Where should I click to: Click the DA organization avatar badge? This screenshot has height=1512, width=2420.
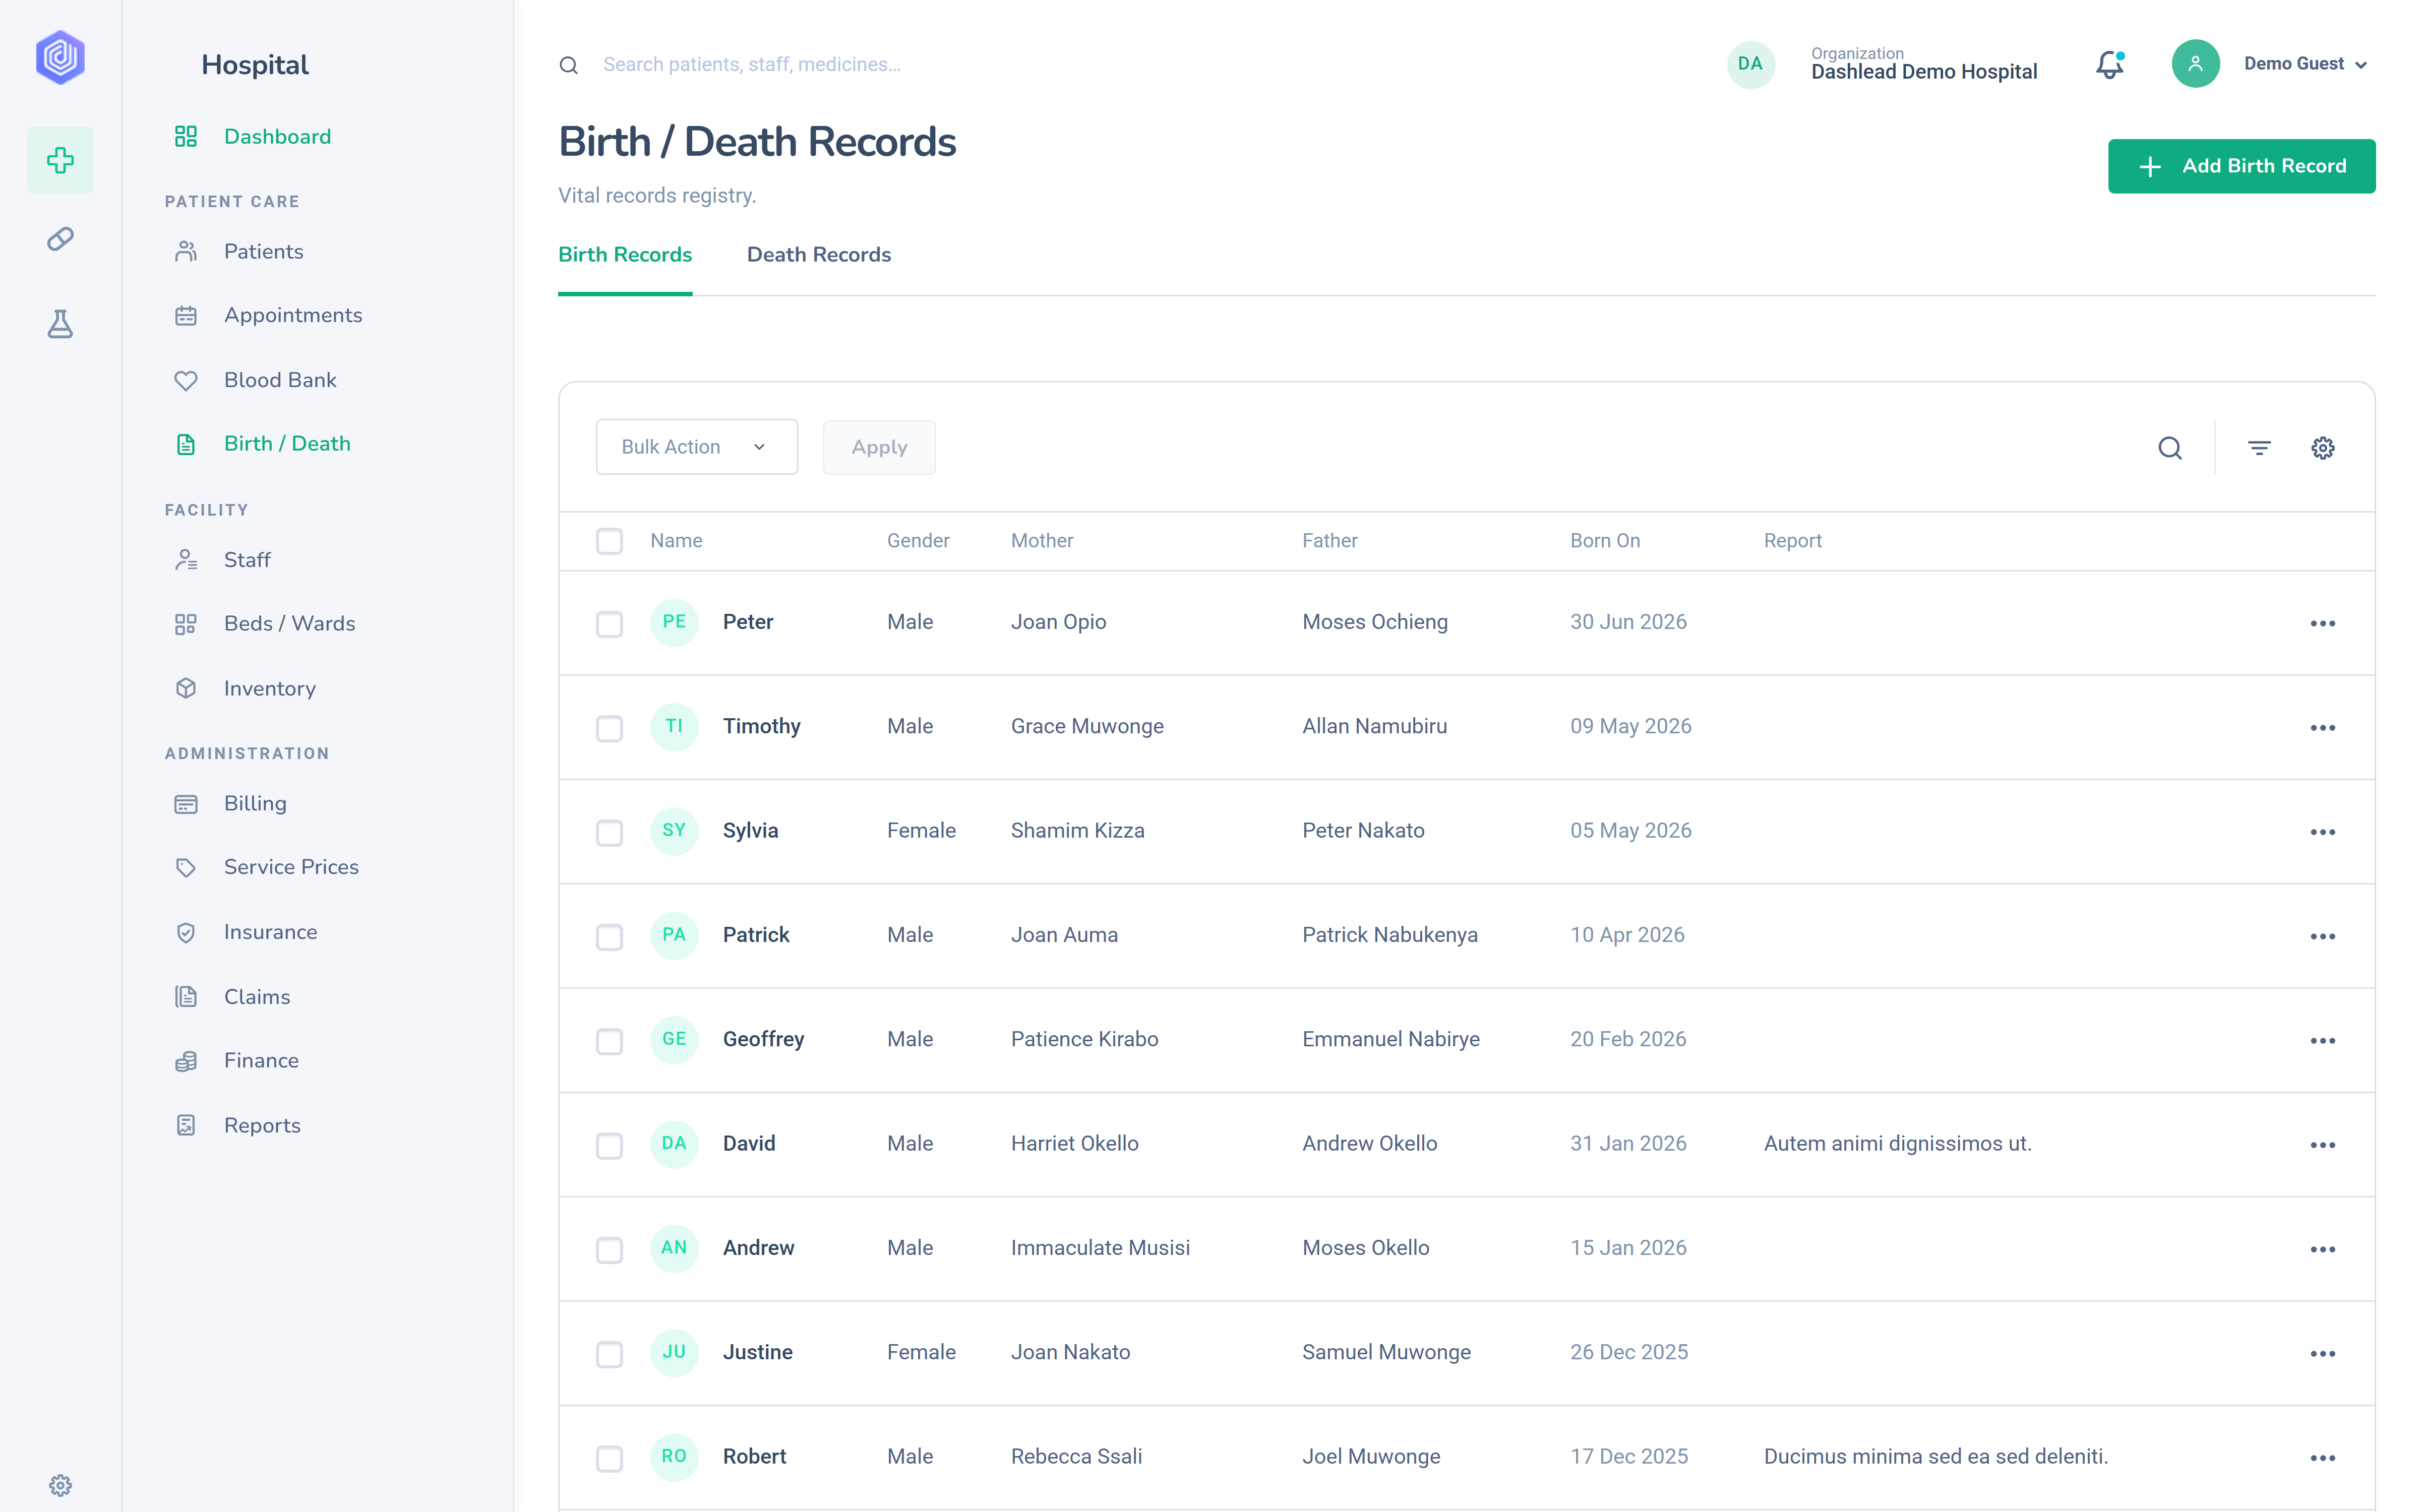[x=1750, y=64]
